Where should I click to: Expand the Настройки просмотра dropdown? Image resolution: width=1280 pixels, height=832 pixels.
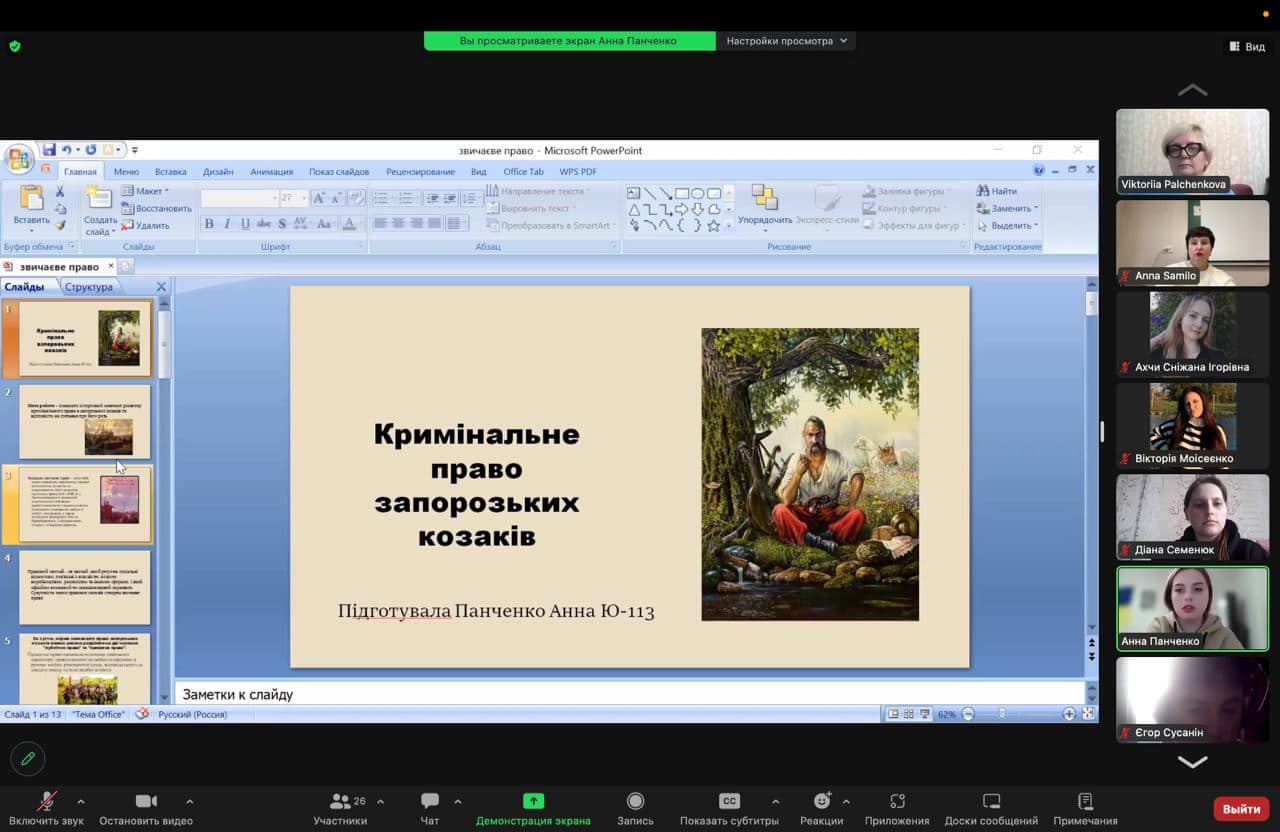pyautogui.click(x=786, y=41)
